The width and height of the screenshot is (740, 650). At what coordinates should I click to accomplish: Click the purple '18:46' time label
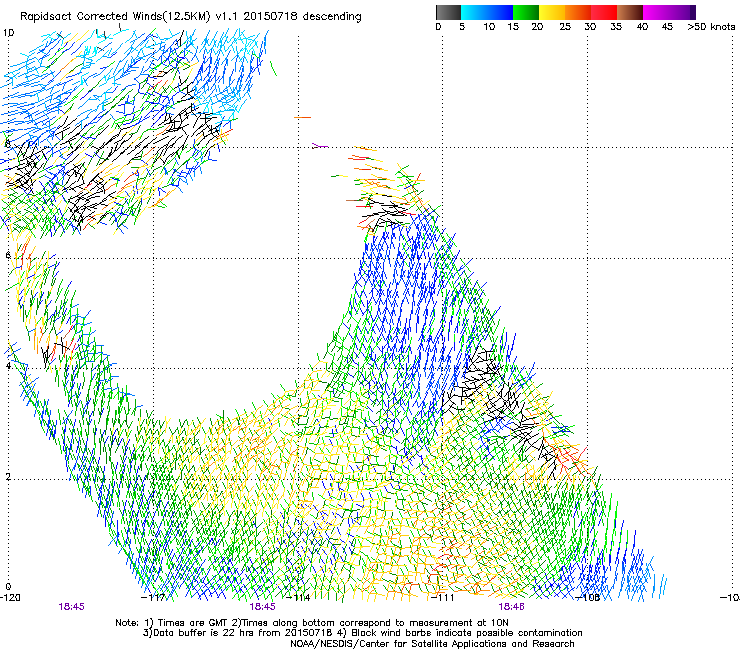[512, 607]
